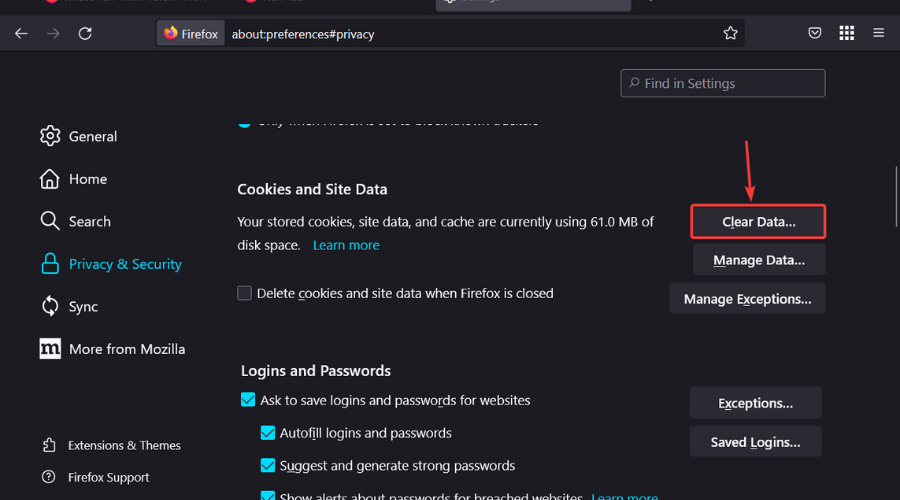Open General settings with gear icon
The width and height of the screenshot is (900, 500).
(x=50, y=136)
